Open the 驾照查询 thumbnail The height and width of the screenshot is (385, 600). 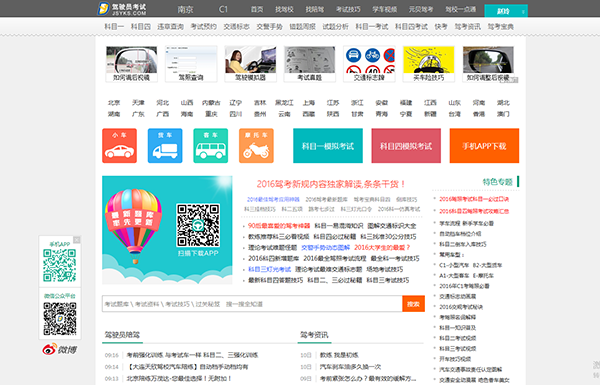191,64
